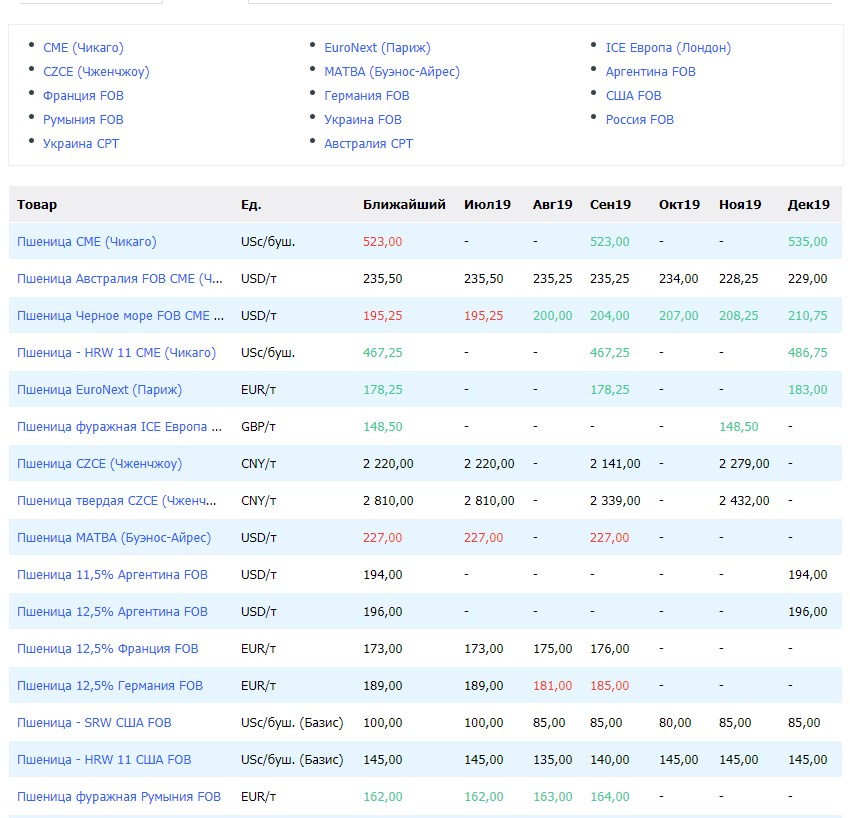850x818 pixels.
Task: Open Пшеница фуражная Румыния FOB link
Action: (x=119, y=797)
